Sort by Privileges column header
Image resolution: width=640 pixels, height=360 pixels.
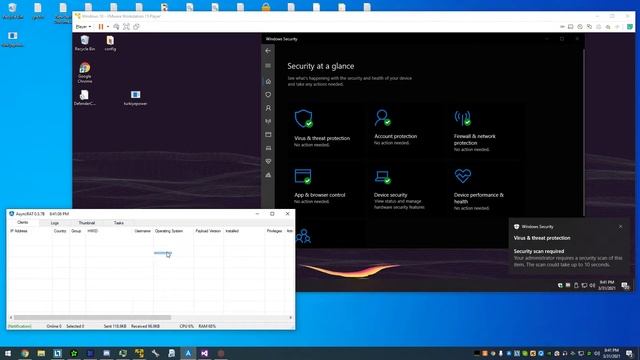click(x=275, y=231)
